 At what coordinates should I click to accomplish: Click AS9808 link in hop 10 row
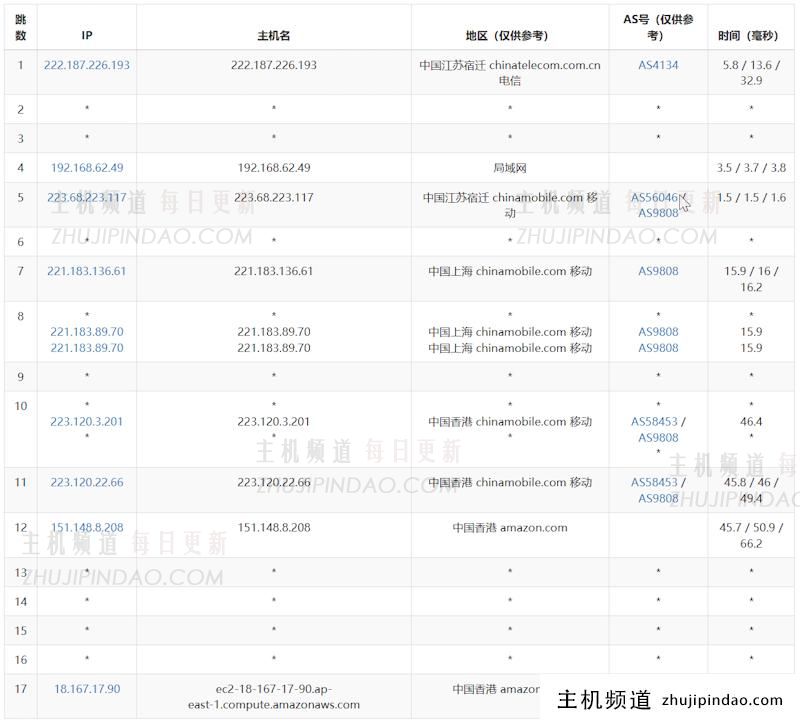coord(658,437)
